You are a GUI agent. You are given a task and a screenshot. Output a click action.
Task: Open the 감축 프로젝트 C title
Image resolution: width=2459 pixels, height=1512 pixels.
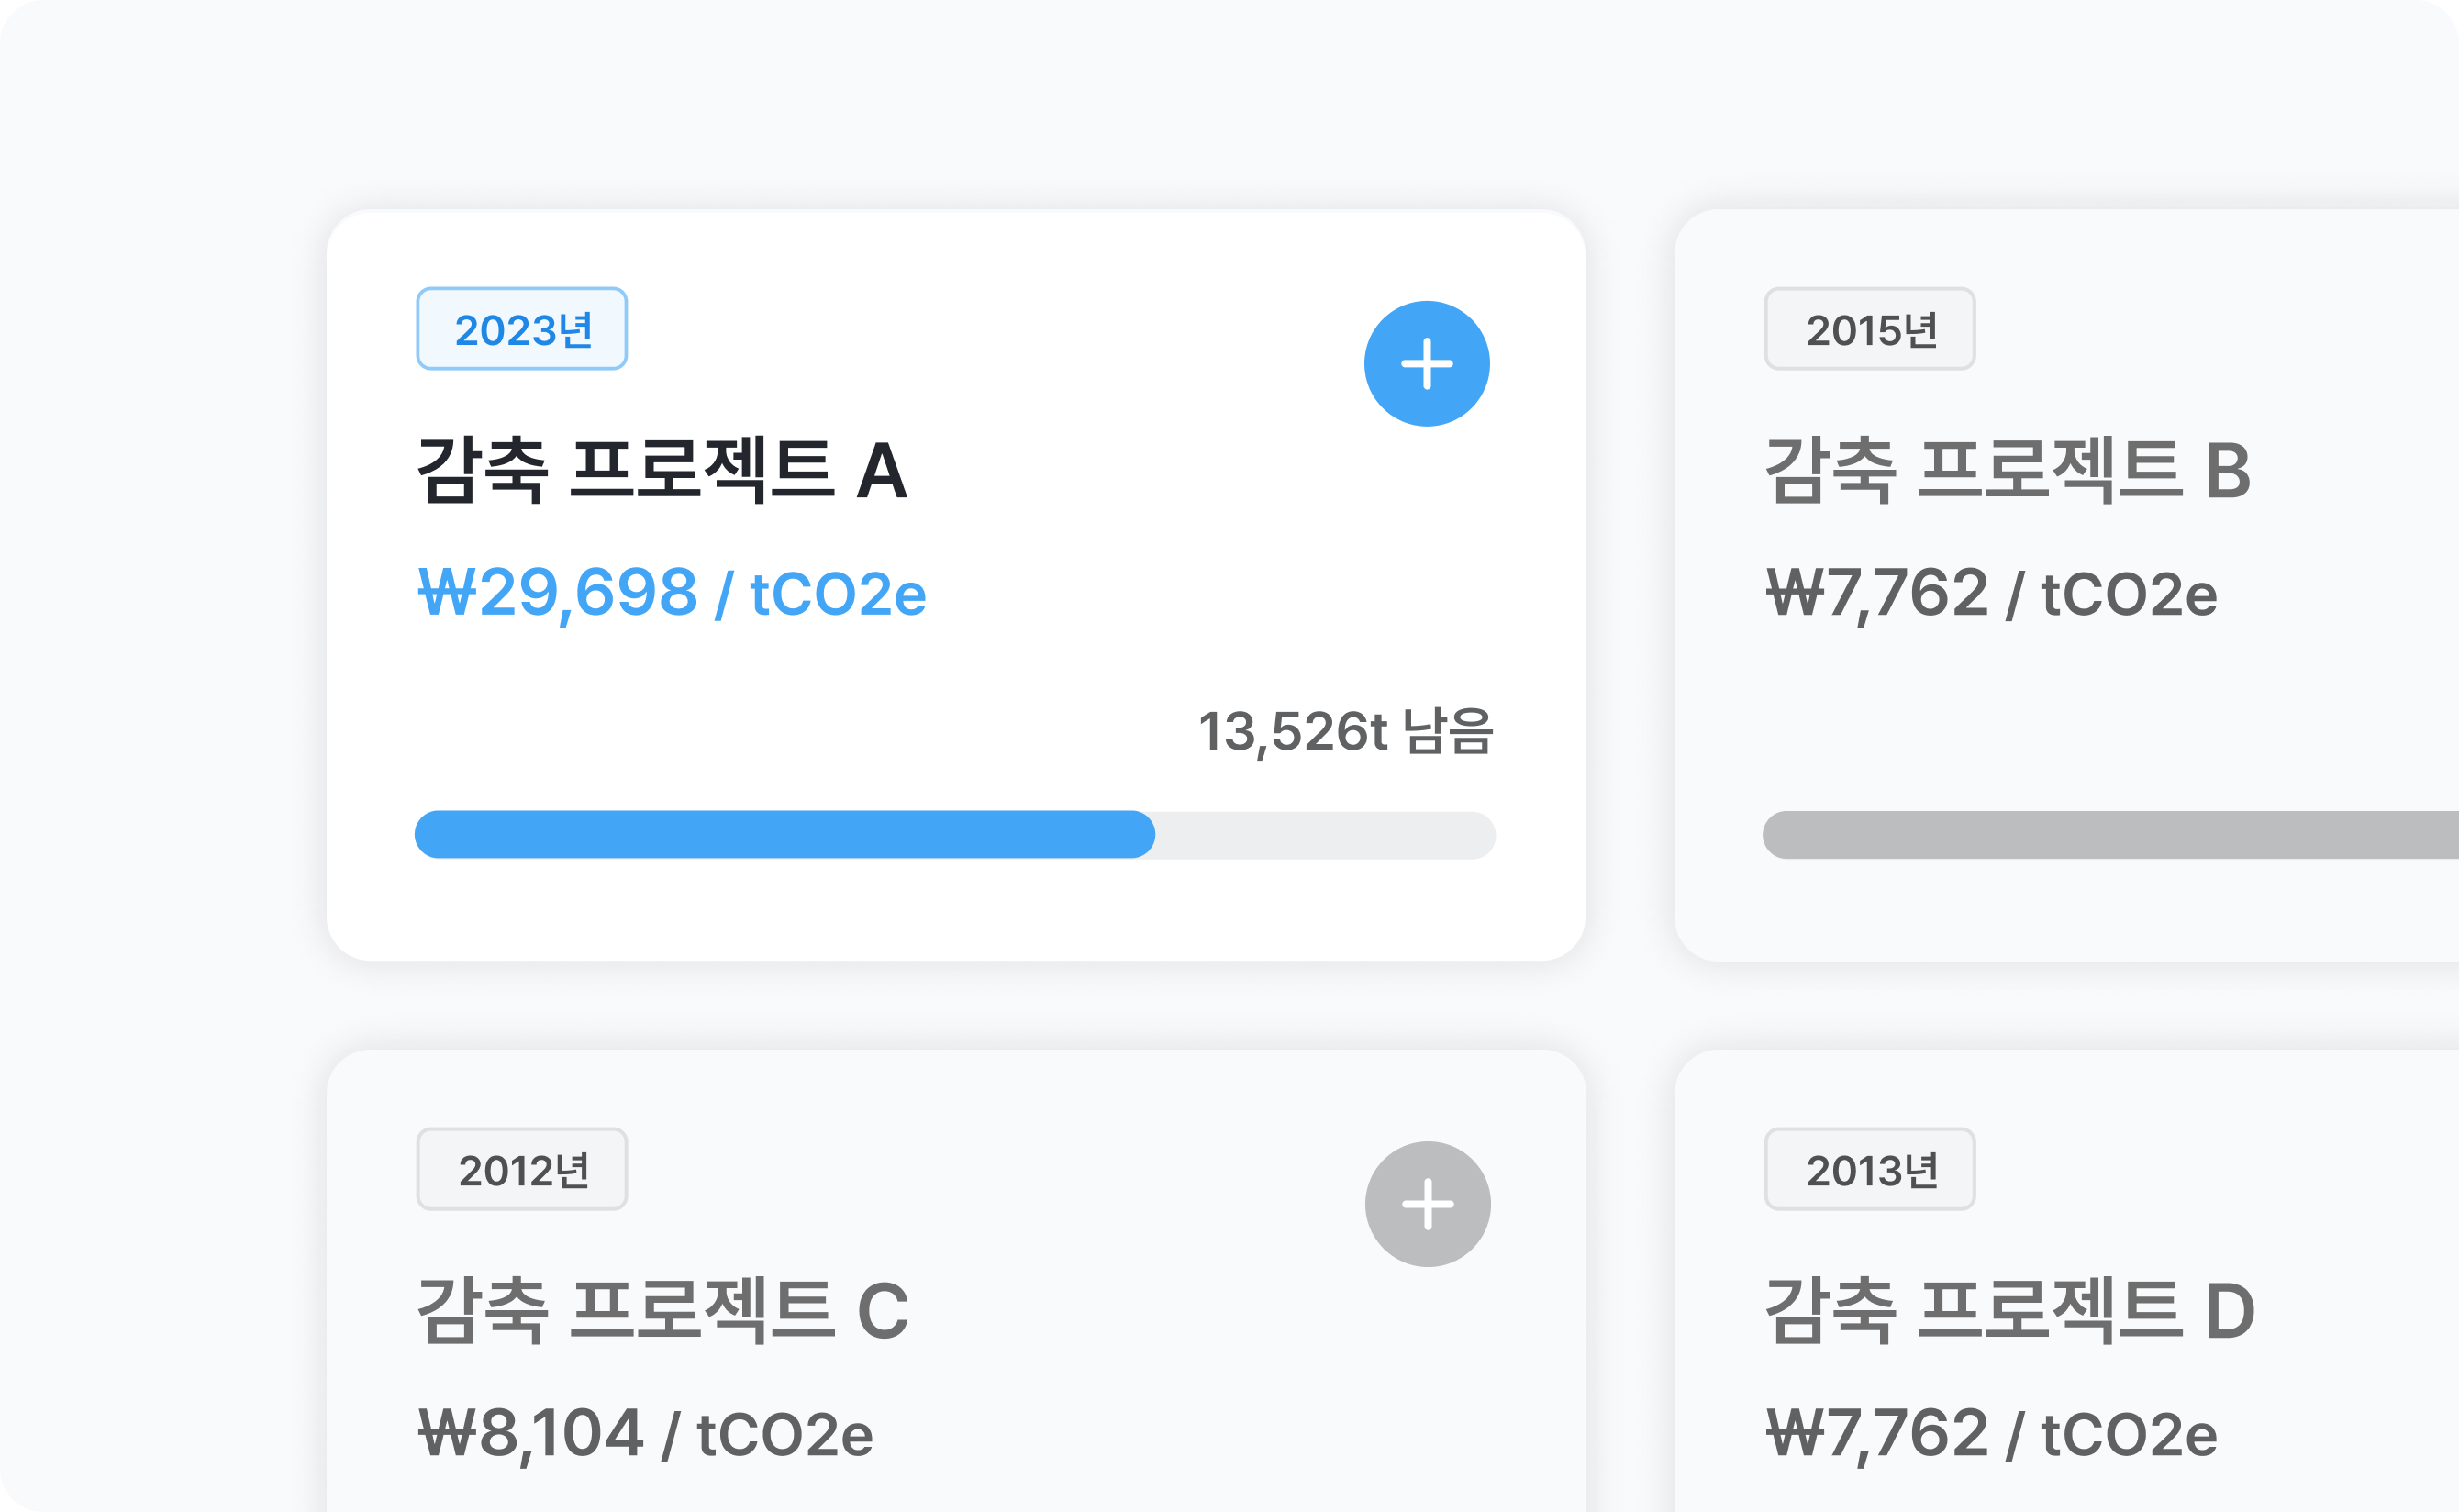pos(662,1310)
